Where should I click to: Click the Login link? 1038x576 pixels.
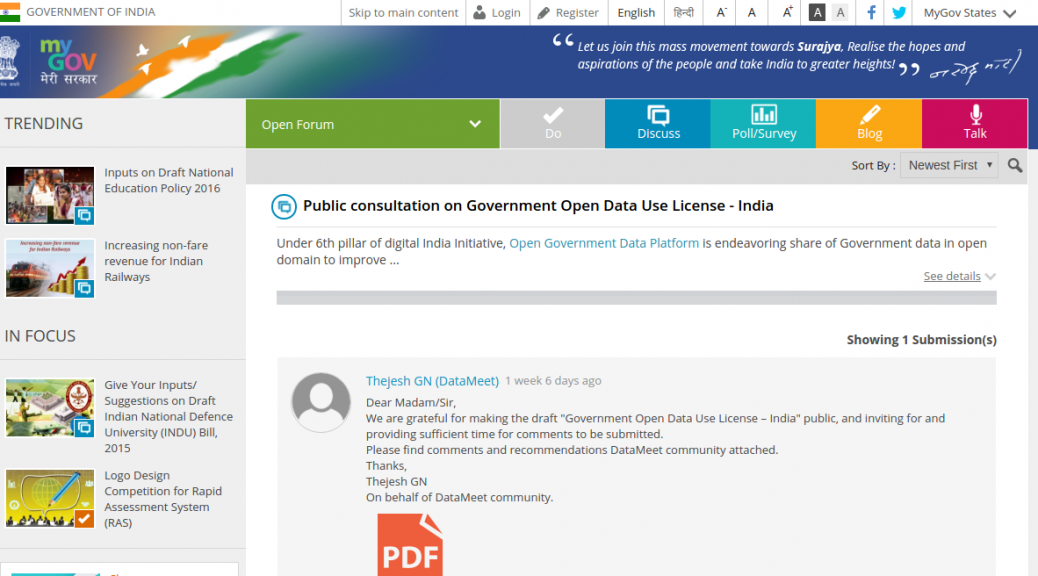click(x=497, y=13)
